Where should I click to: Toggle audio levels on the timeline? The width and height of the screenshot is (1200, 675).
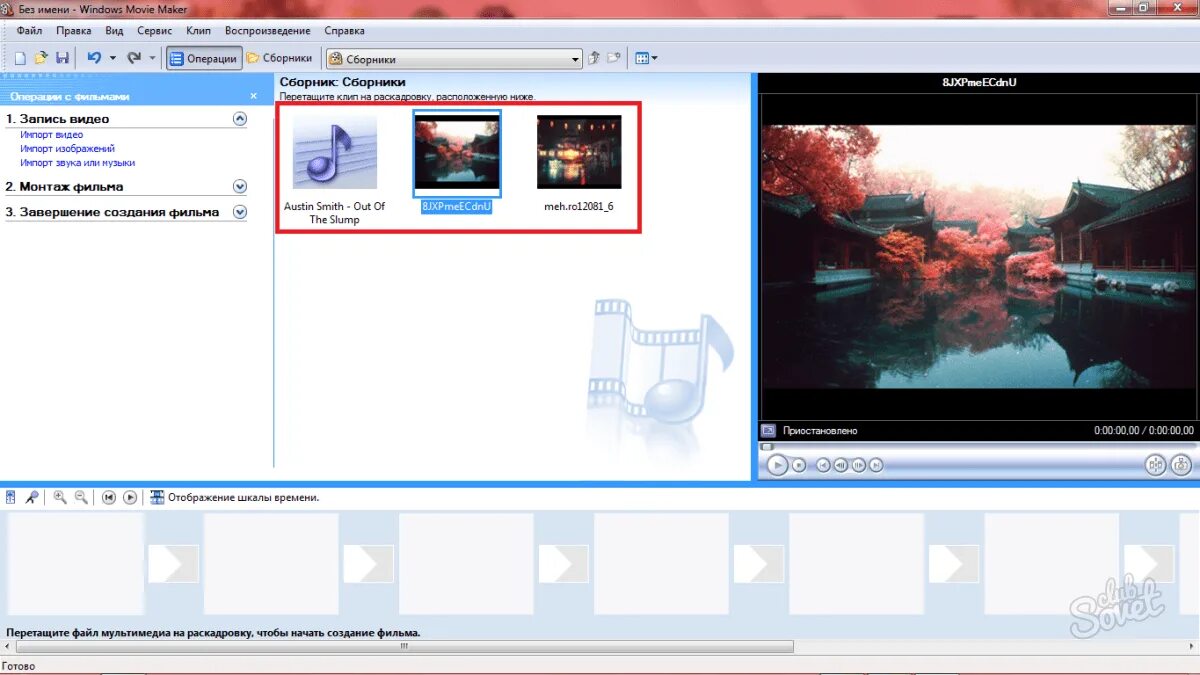(9, 497)
